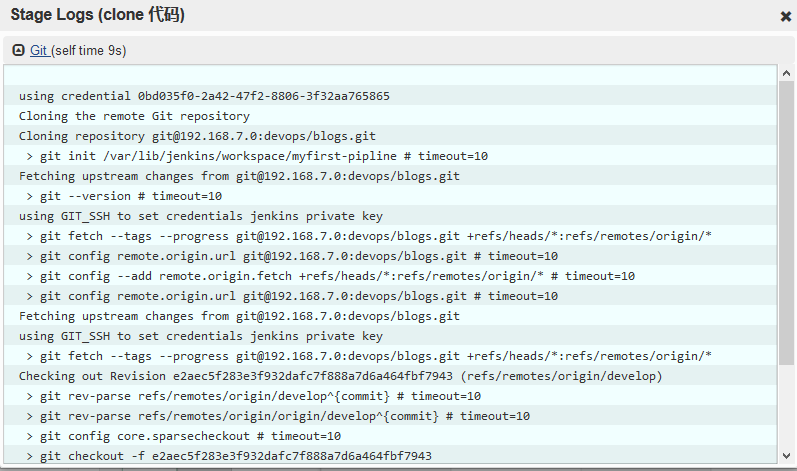Click the self time 9s label

coord(89,50)
